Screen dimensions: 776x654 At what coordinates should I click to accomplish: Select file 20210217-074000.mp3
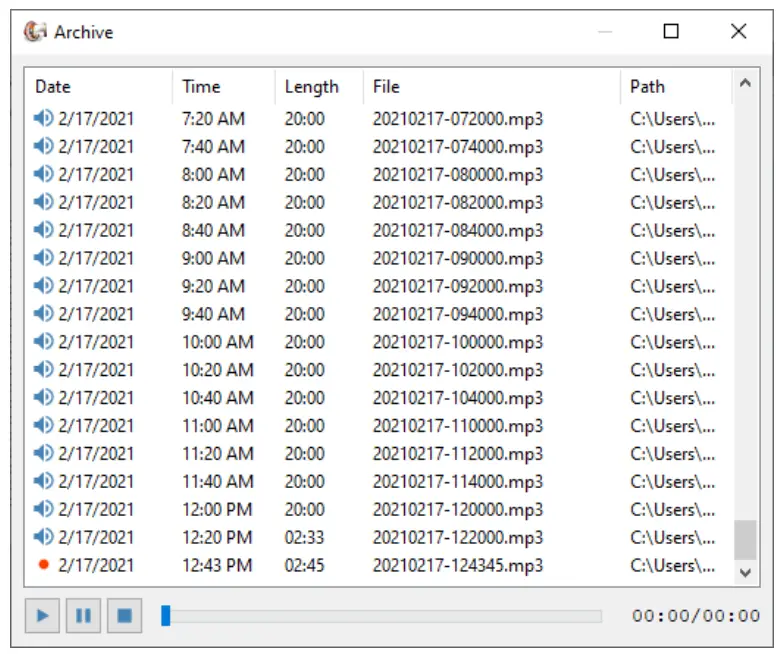pos(458,147)
